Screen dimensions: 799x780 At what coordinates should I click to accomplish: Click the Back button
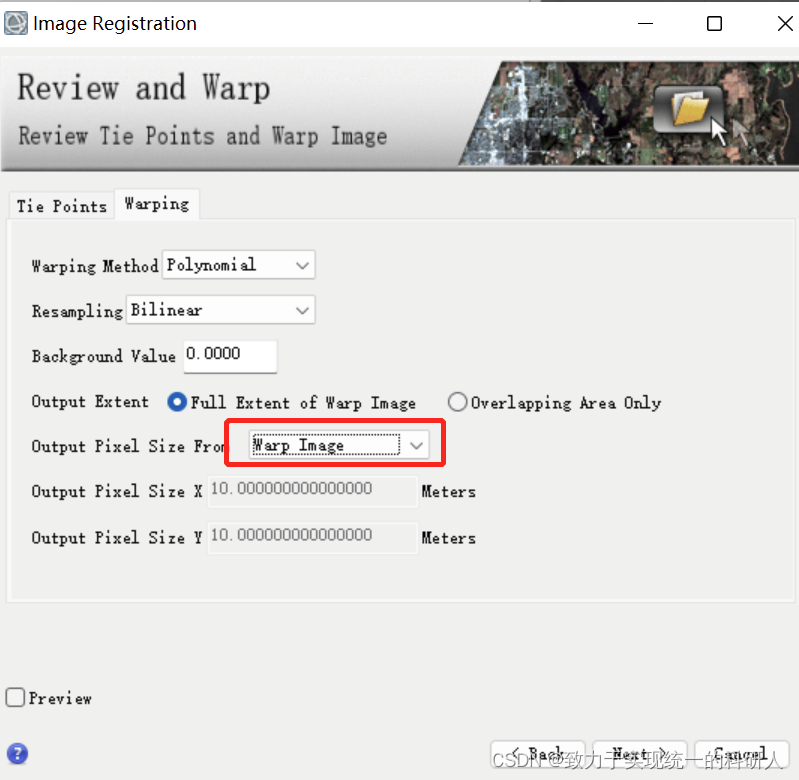pos(538,754)
